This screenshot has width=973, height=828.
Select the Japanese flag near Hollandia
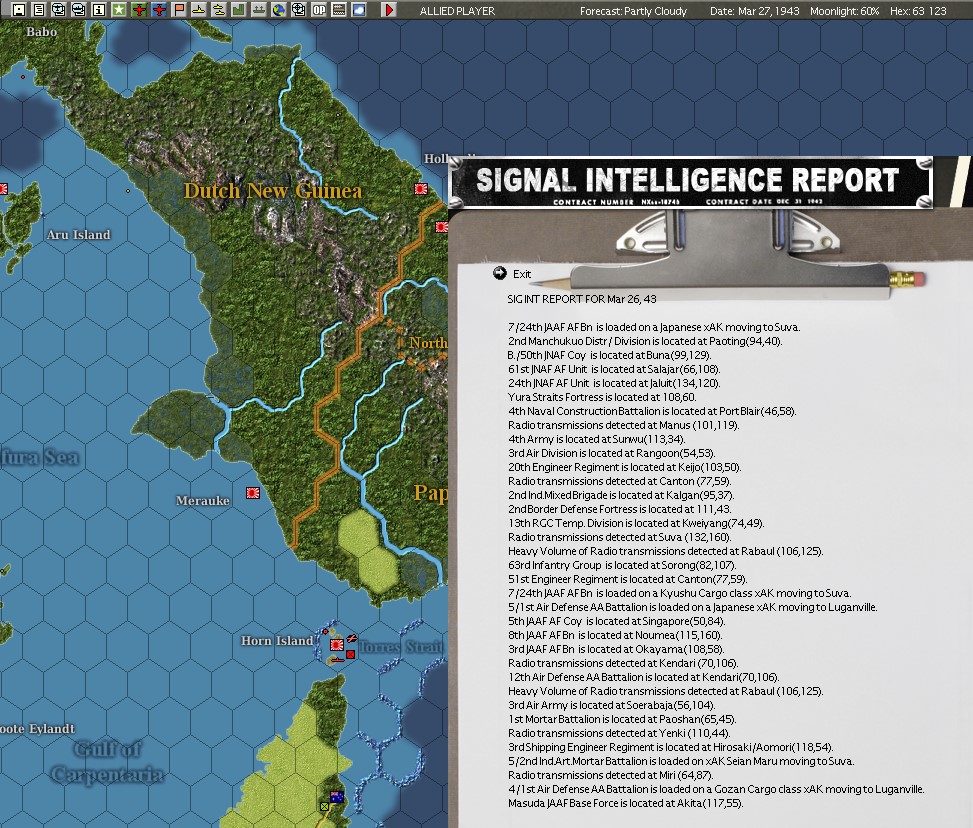pyautogui.click(x=421, y=188)
